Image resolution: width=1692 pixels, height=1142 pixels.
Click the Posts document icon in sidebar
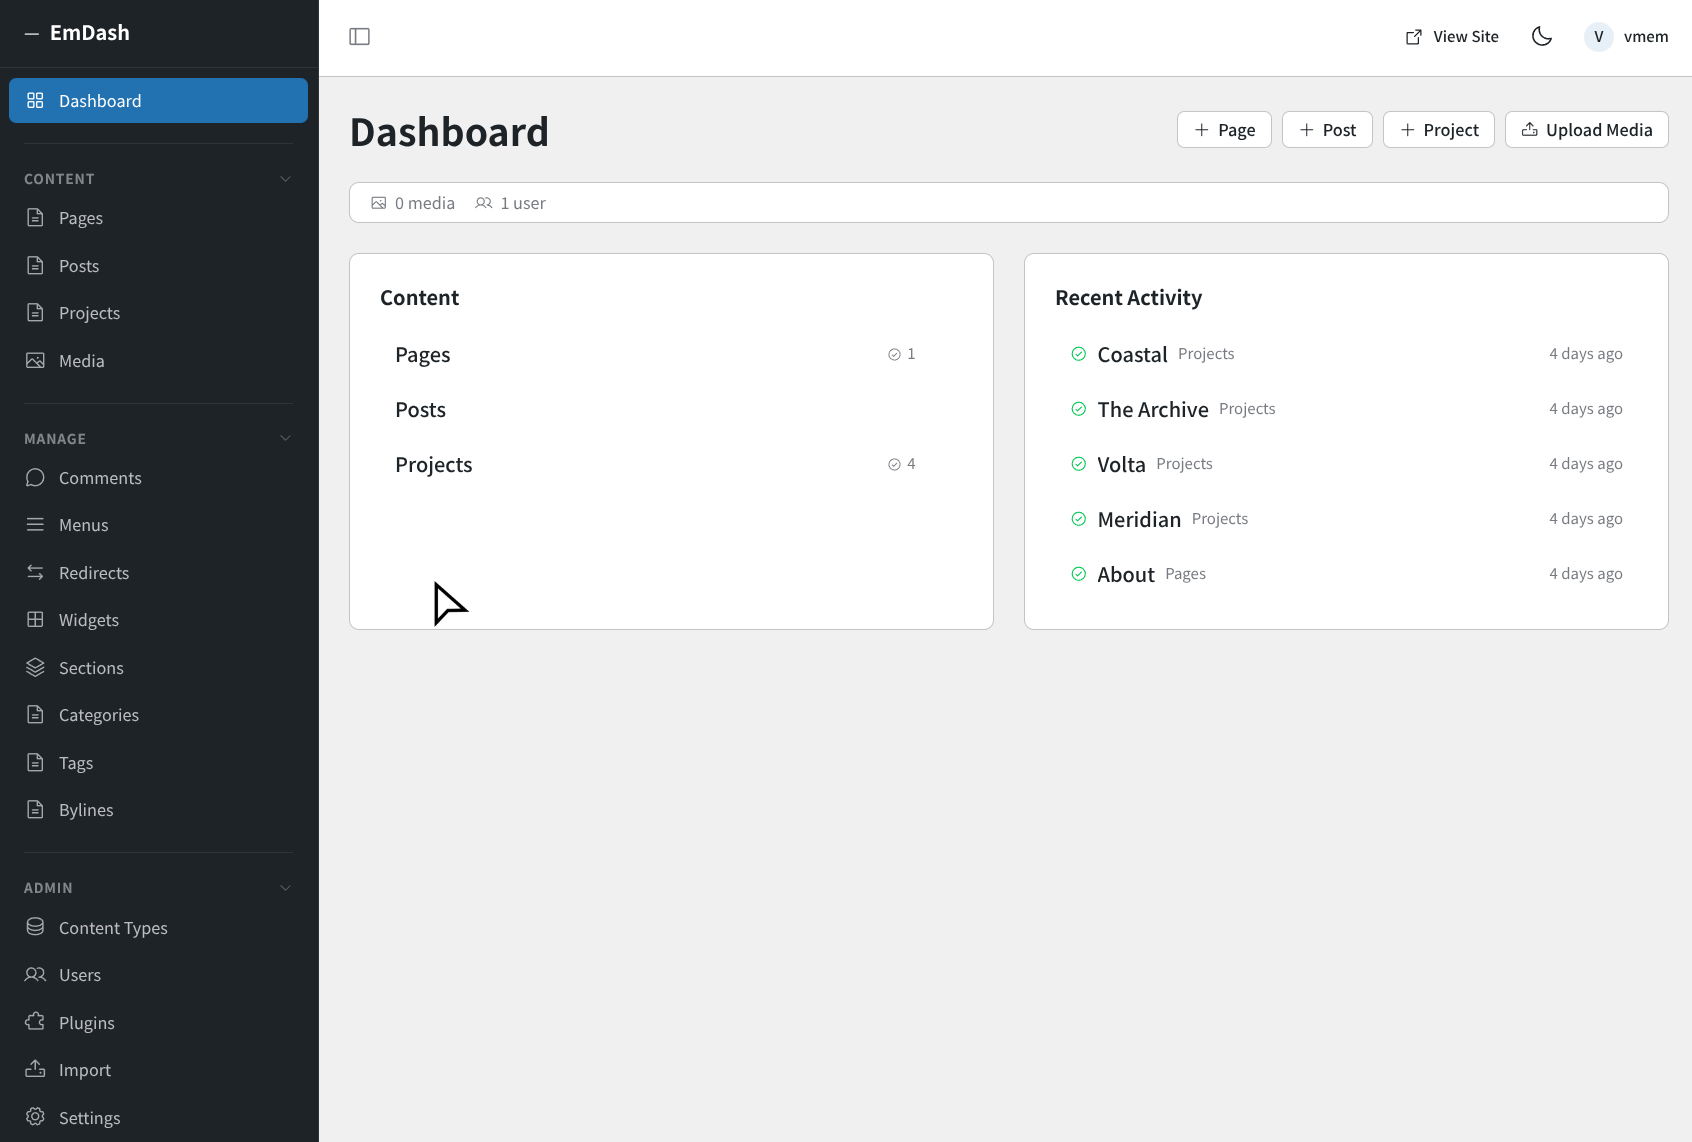pyautogui.click(x=35, y=265)
